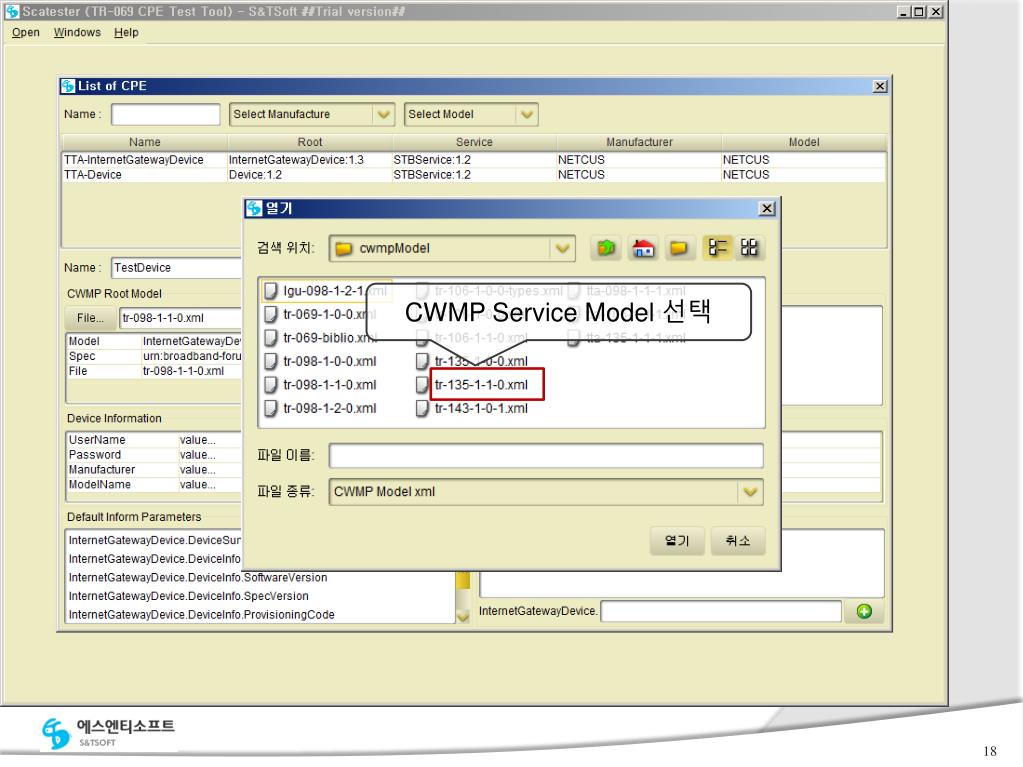Click the Root column header
Viewport: 1023px width, 767px height.
tap(310, 142)
